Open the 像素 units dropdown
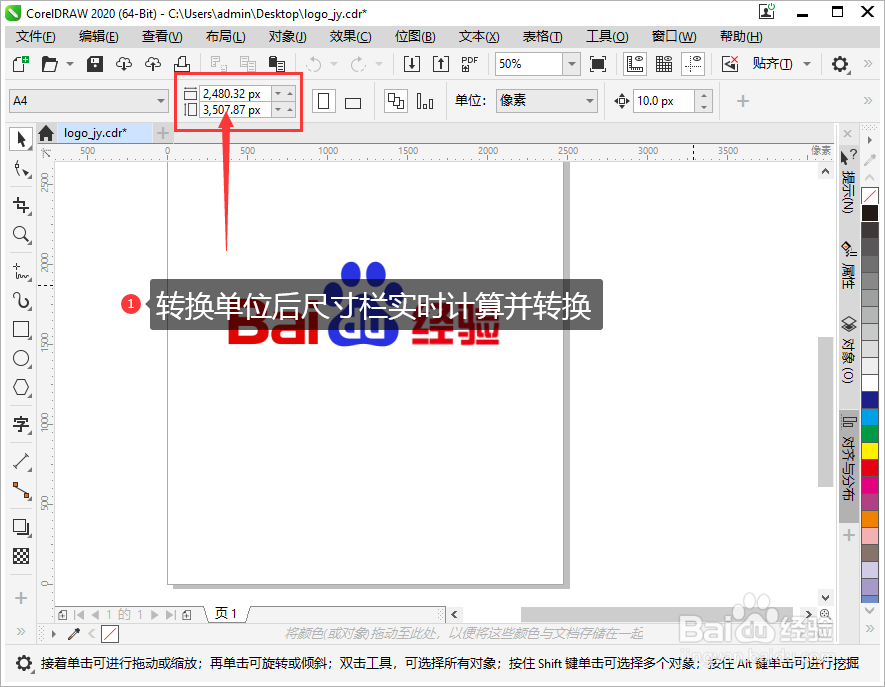The height and width of the screenshot is (687, 885). pyautogui.click(x=590, y=101)
